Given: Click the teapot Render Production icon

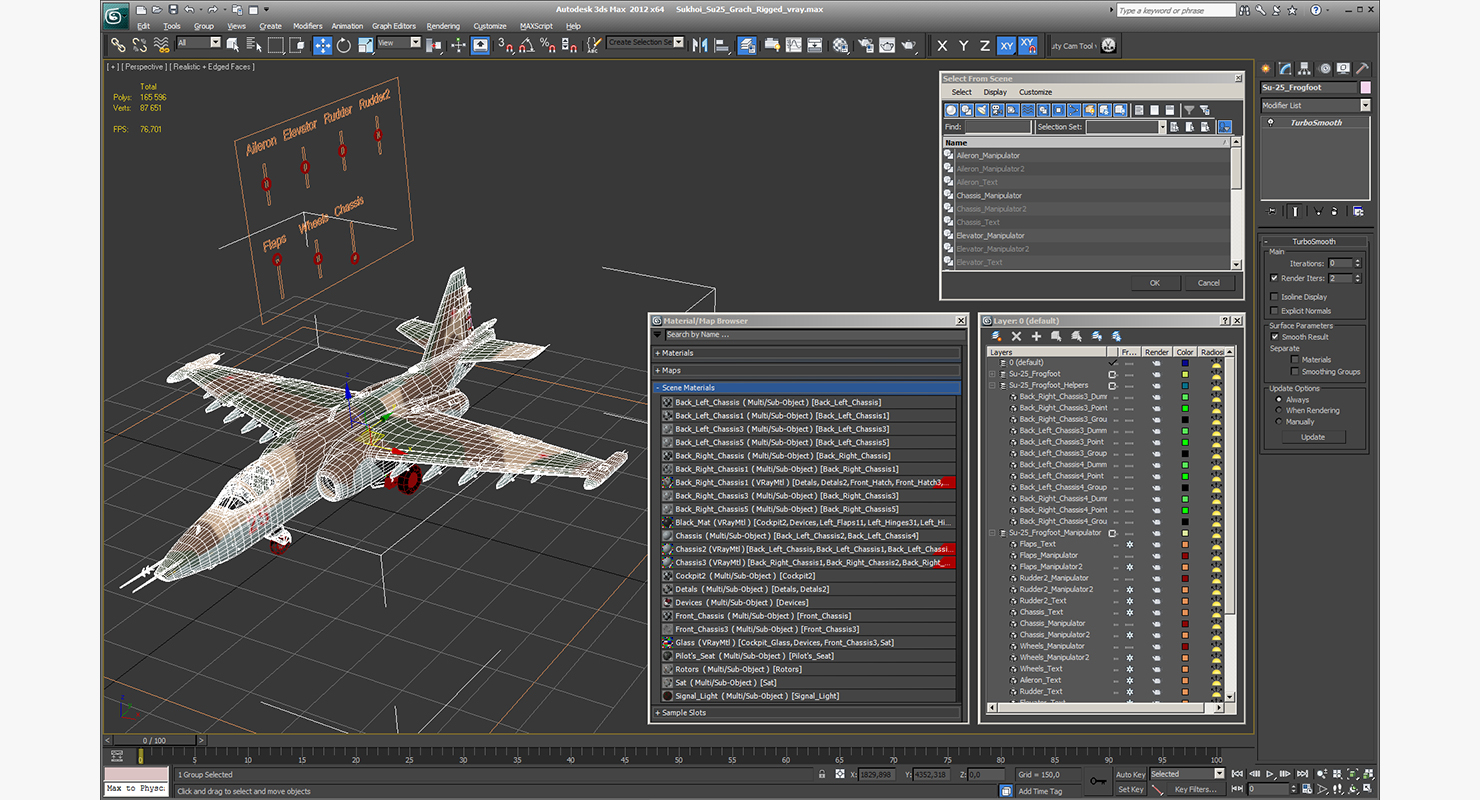Looking at the screenshot, I should click(907, 45).
